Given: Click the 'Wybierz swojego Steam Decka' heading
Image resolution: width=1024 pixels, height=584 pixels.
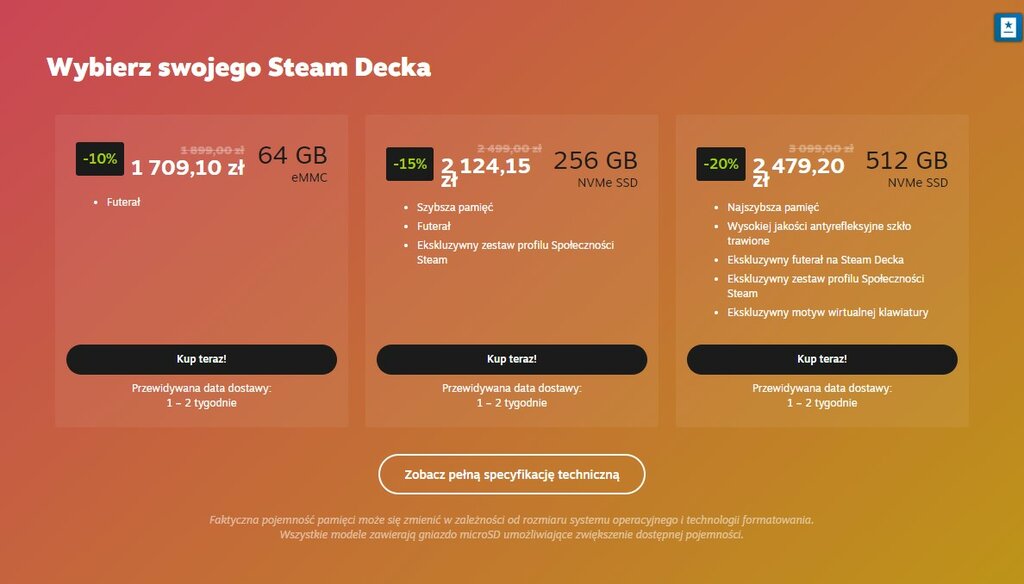Looking at the screenshot, I should [238, 67].
